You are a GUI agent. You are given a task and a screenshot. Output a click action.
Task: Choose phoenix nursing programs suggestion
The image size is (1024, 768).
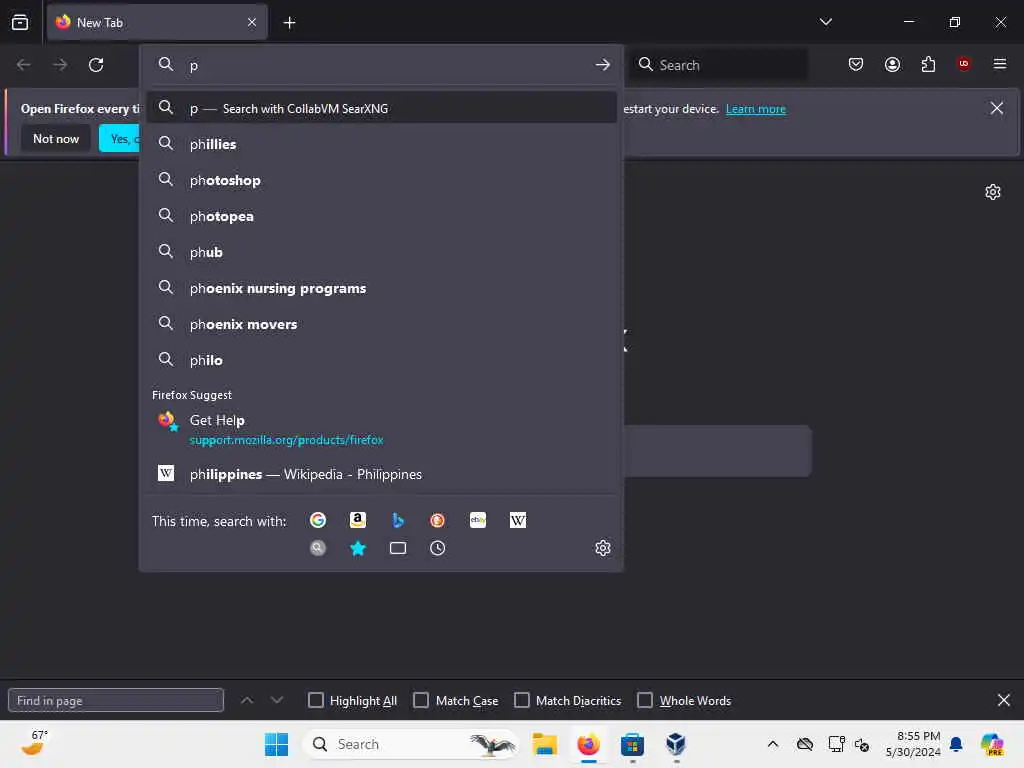(x=381, y=288)
